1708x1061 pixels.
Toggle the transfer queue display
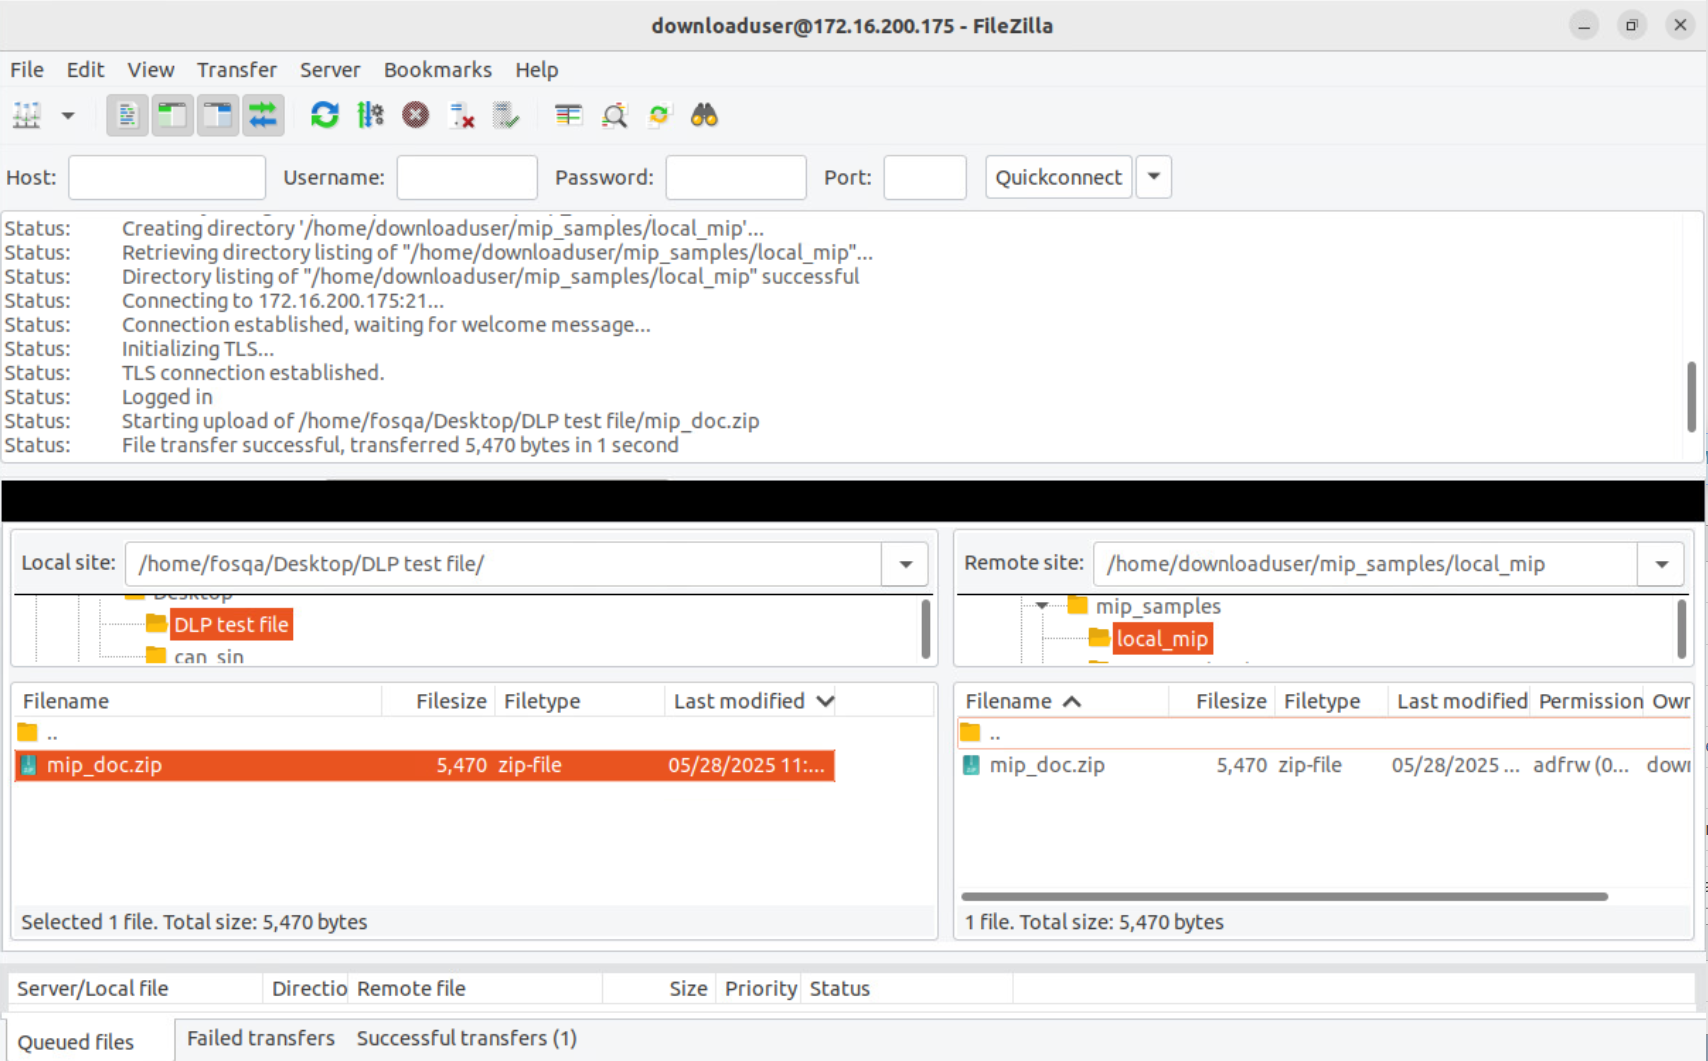coord(263,116)
